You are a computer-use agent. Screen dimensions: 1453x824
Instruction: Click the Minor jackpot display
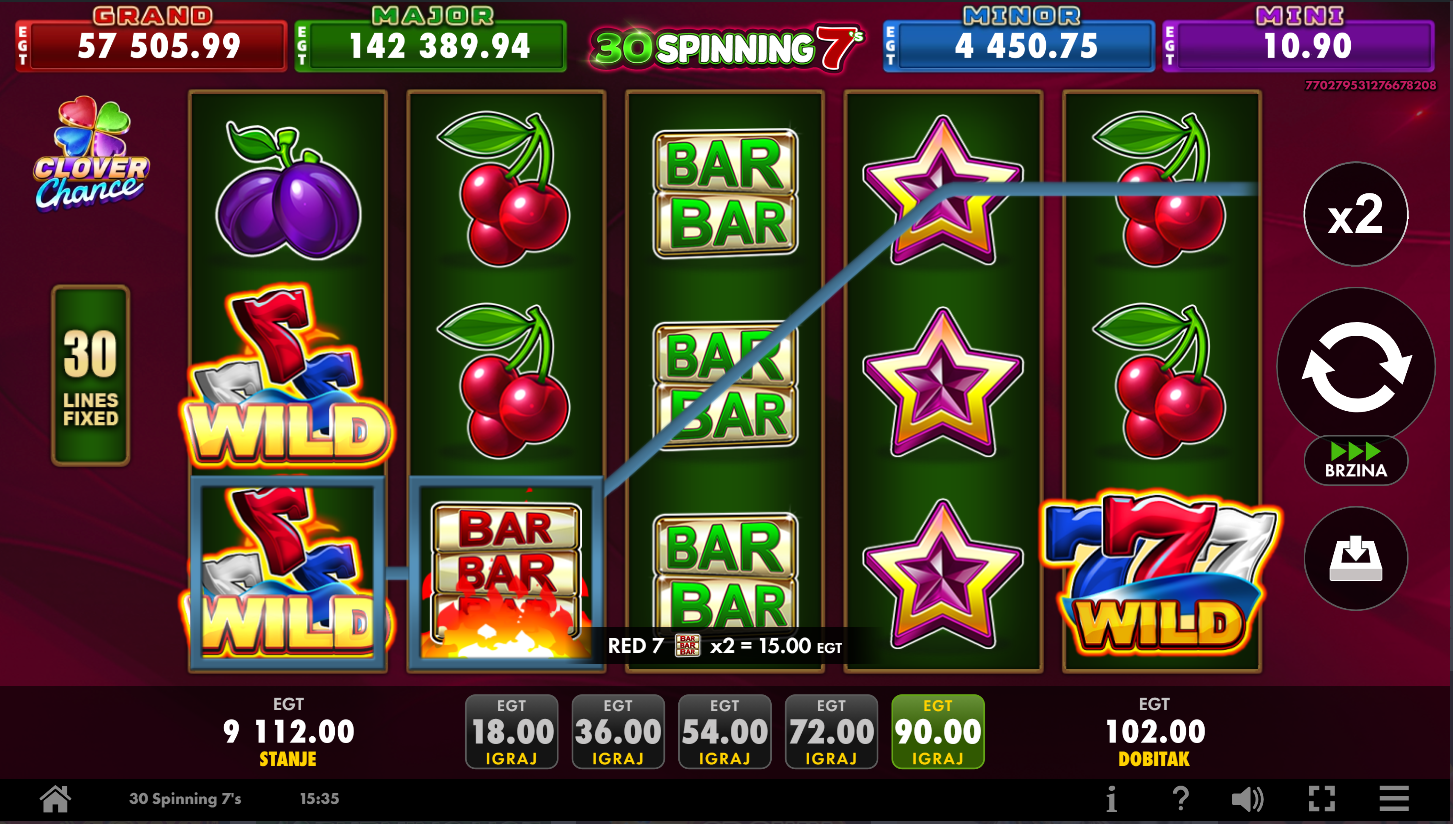pos(1019,39)
